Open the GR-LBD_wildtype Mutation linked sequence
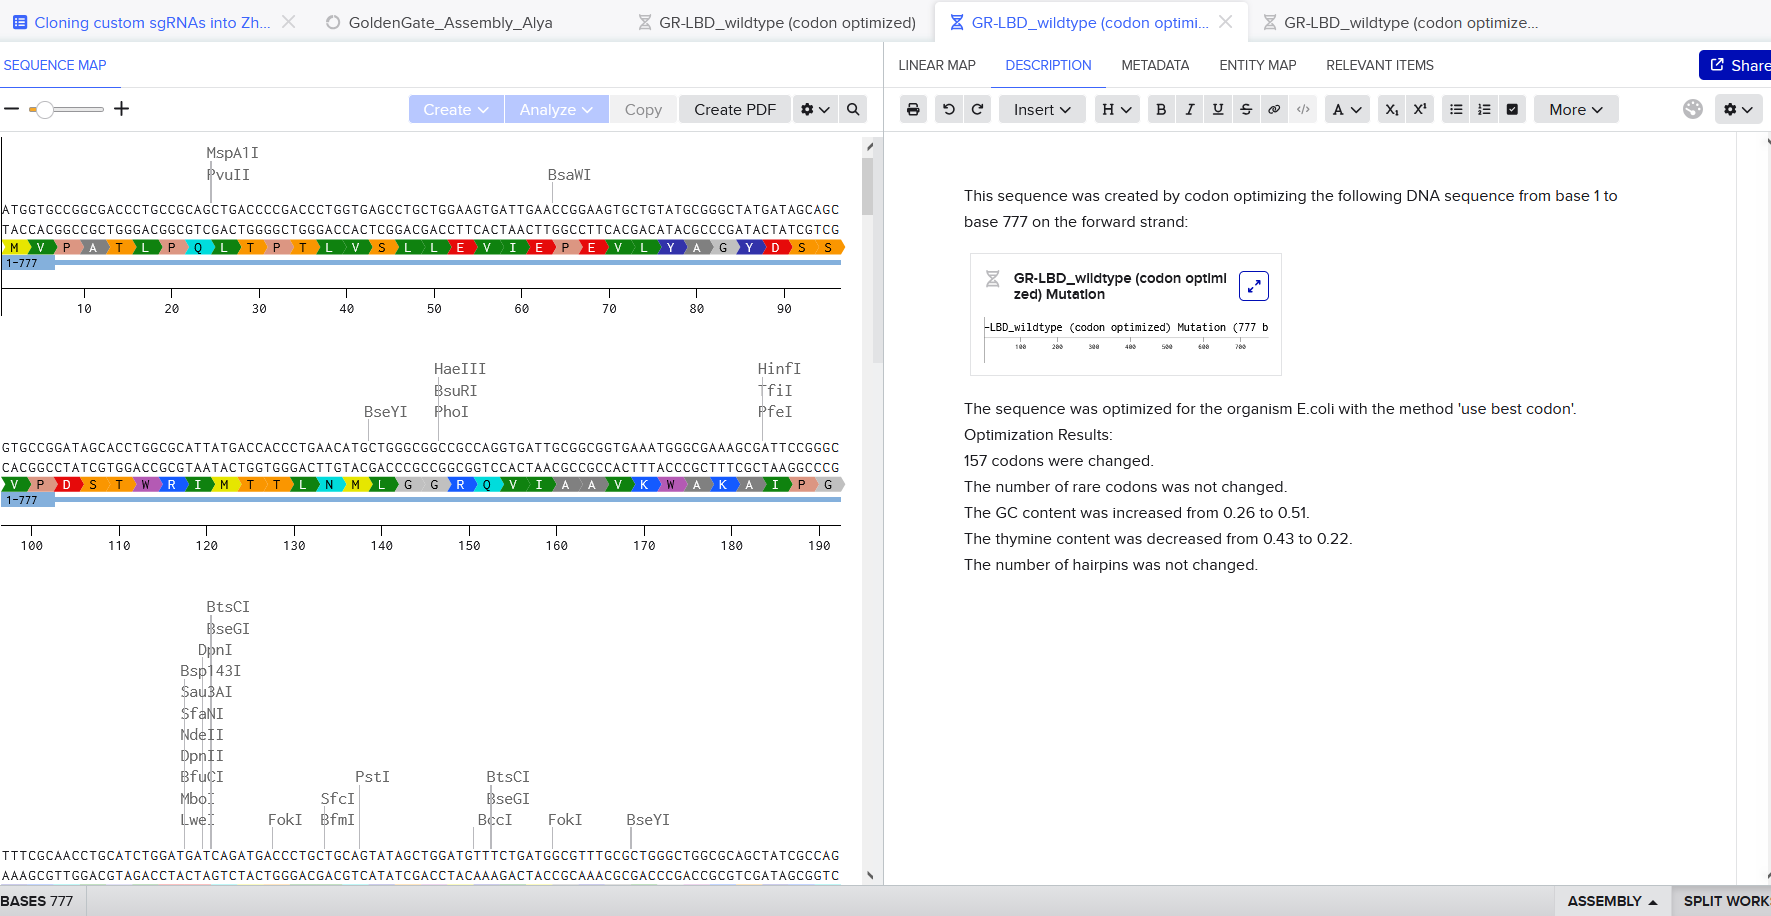1771x916 pixels. click(1119, 286)
